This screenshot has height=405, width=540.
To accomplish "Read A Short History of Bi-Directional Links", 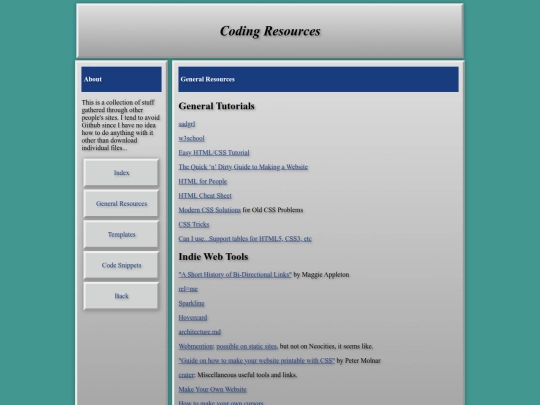I will tap(235, 274).
